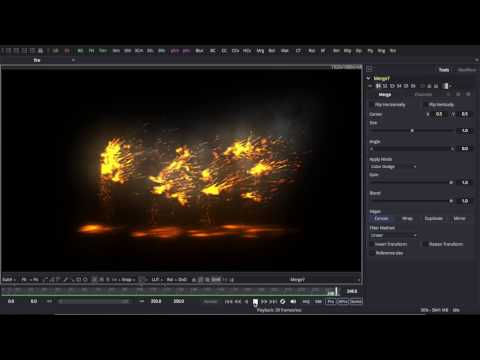
Task: Select the Merge settings tab
Action: pos(385,95)
